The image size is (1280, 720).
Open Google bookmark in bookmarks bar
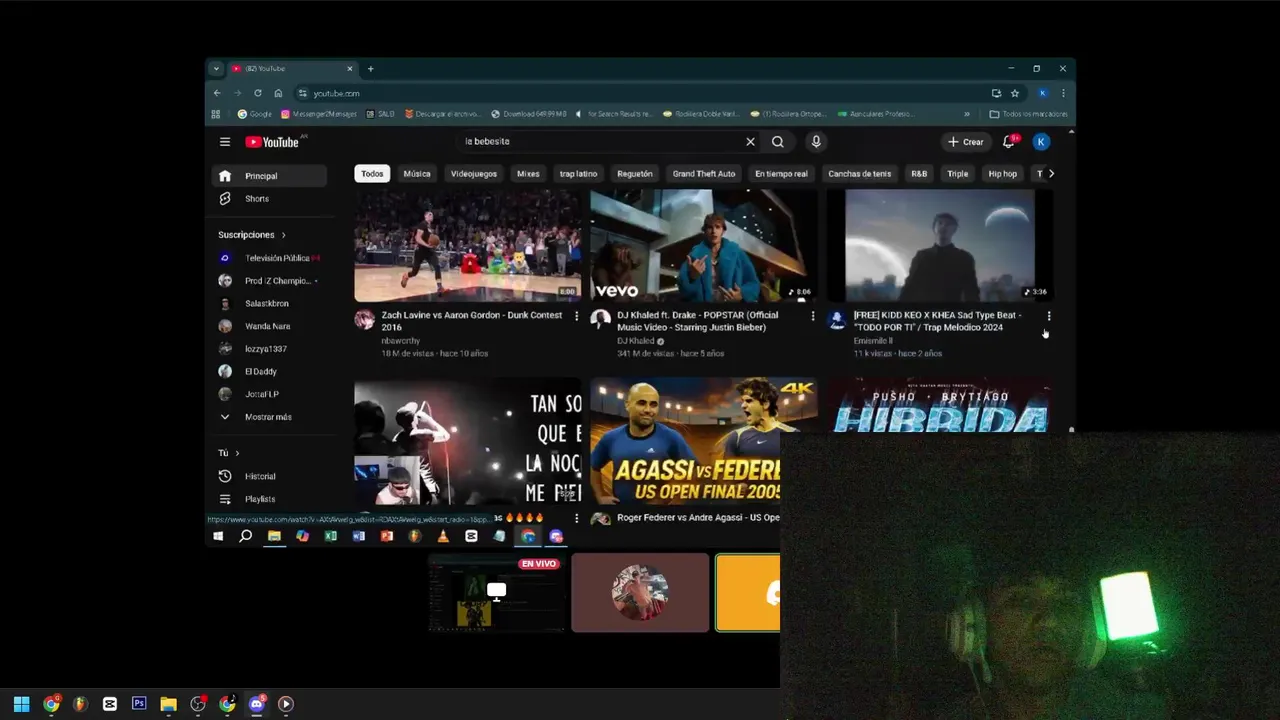coord(255,114)
